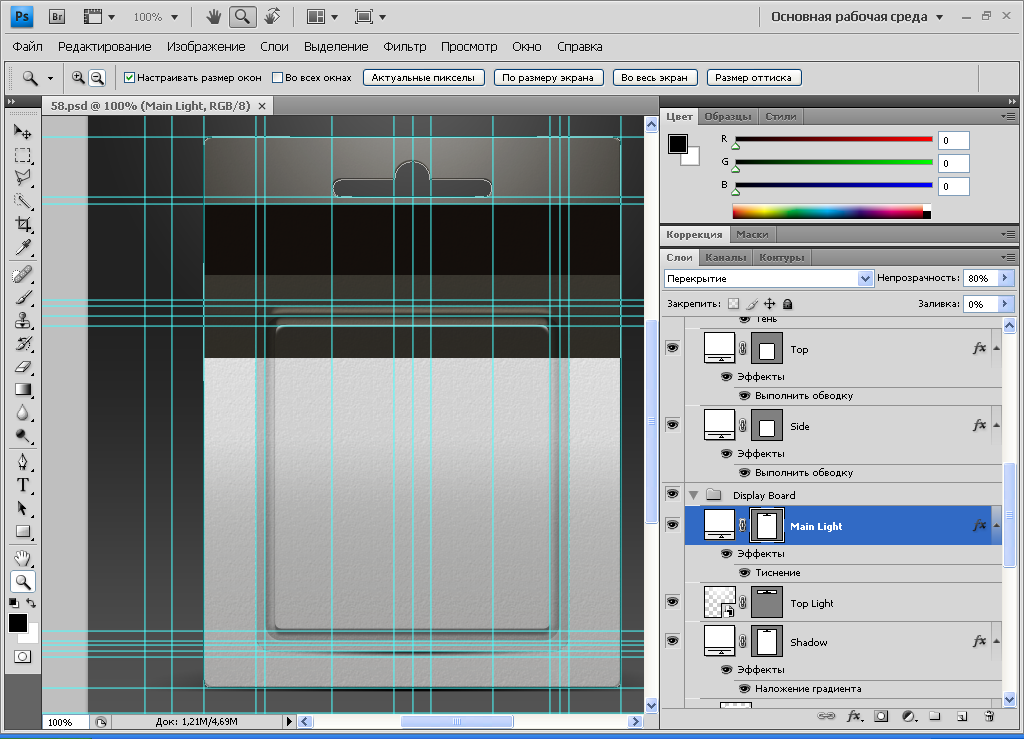This screenshot has width=1024, height=739.
Task: Open zoom level dropdown in top bar
Action: coord(174,17)
